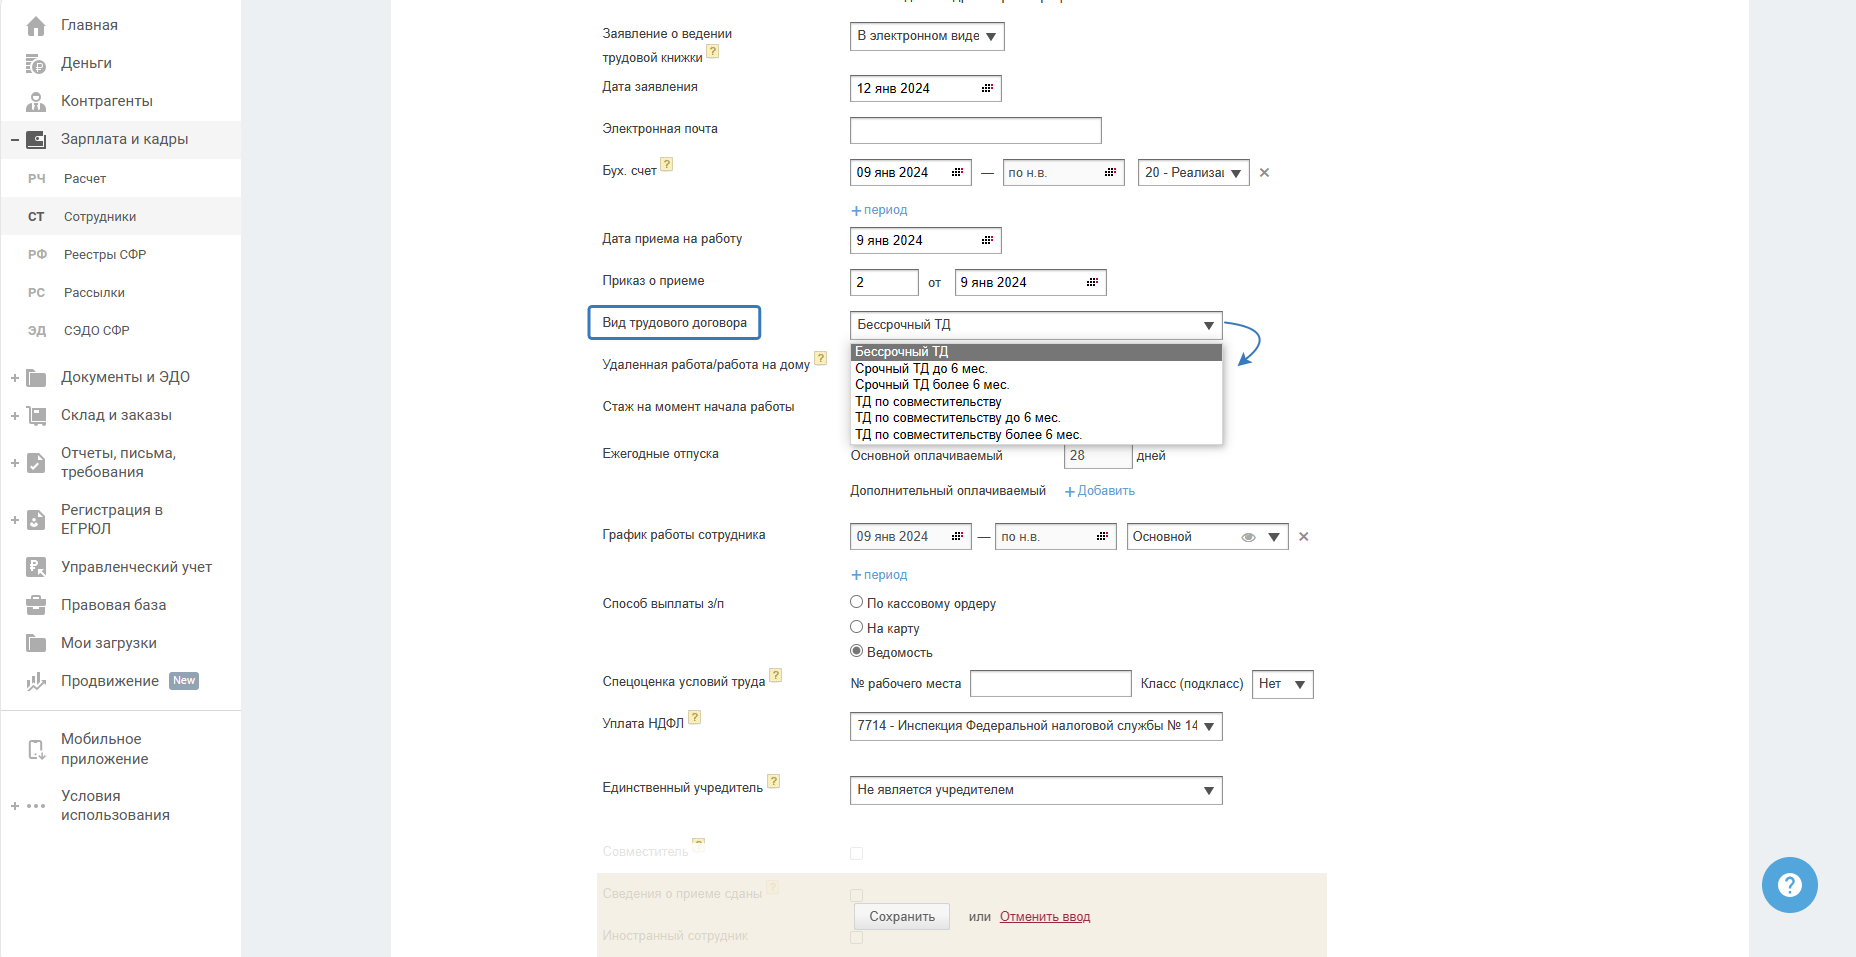Open calendar for Дата приема на работу
The height and width of the screenshot is (957, 1856).
coord(987,241)
